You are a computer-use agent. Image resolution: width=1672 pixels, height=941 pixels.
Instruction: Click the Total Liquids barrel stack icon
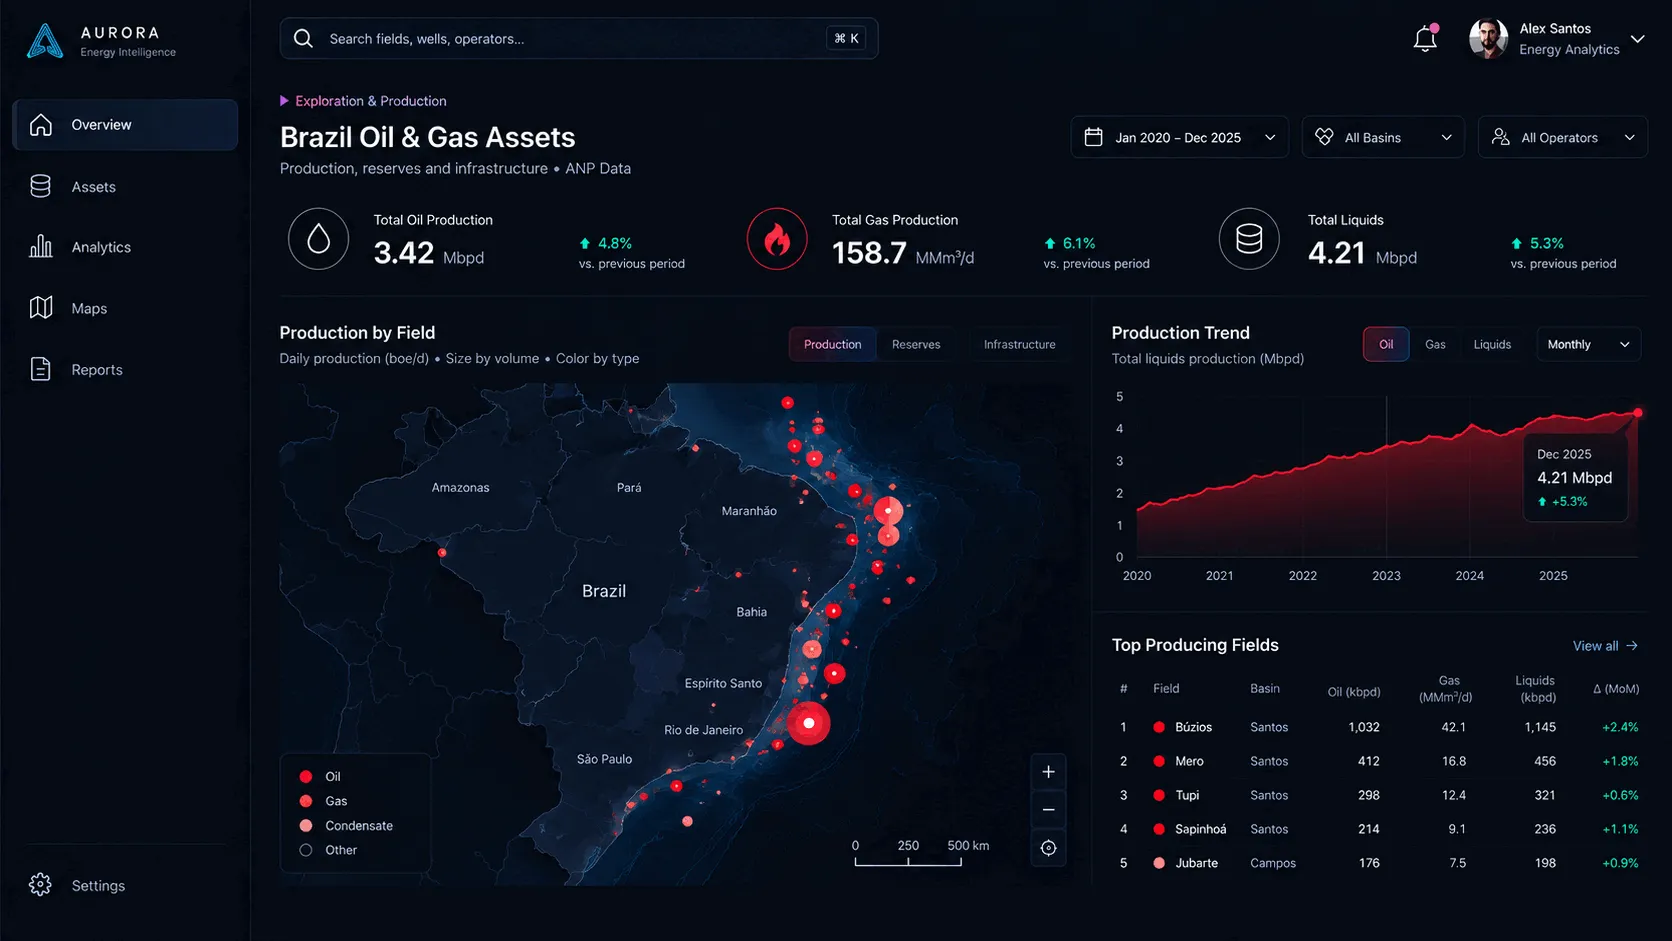(1249, 239)
